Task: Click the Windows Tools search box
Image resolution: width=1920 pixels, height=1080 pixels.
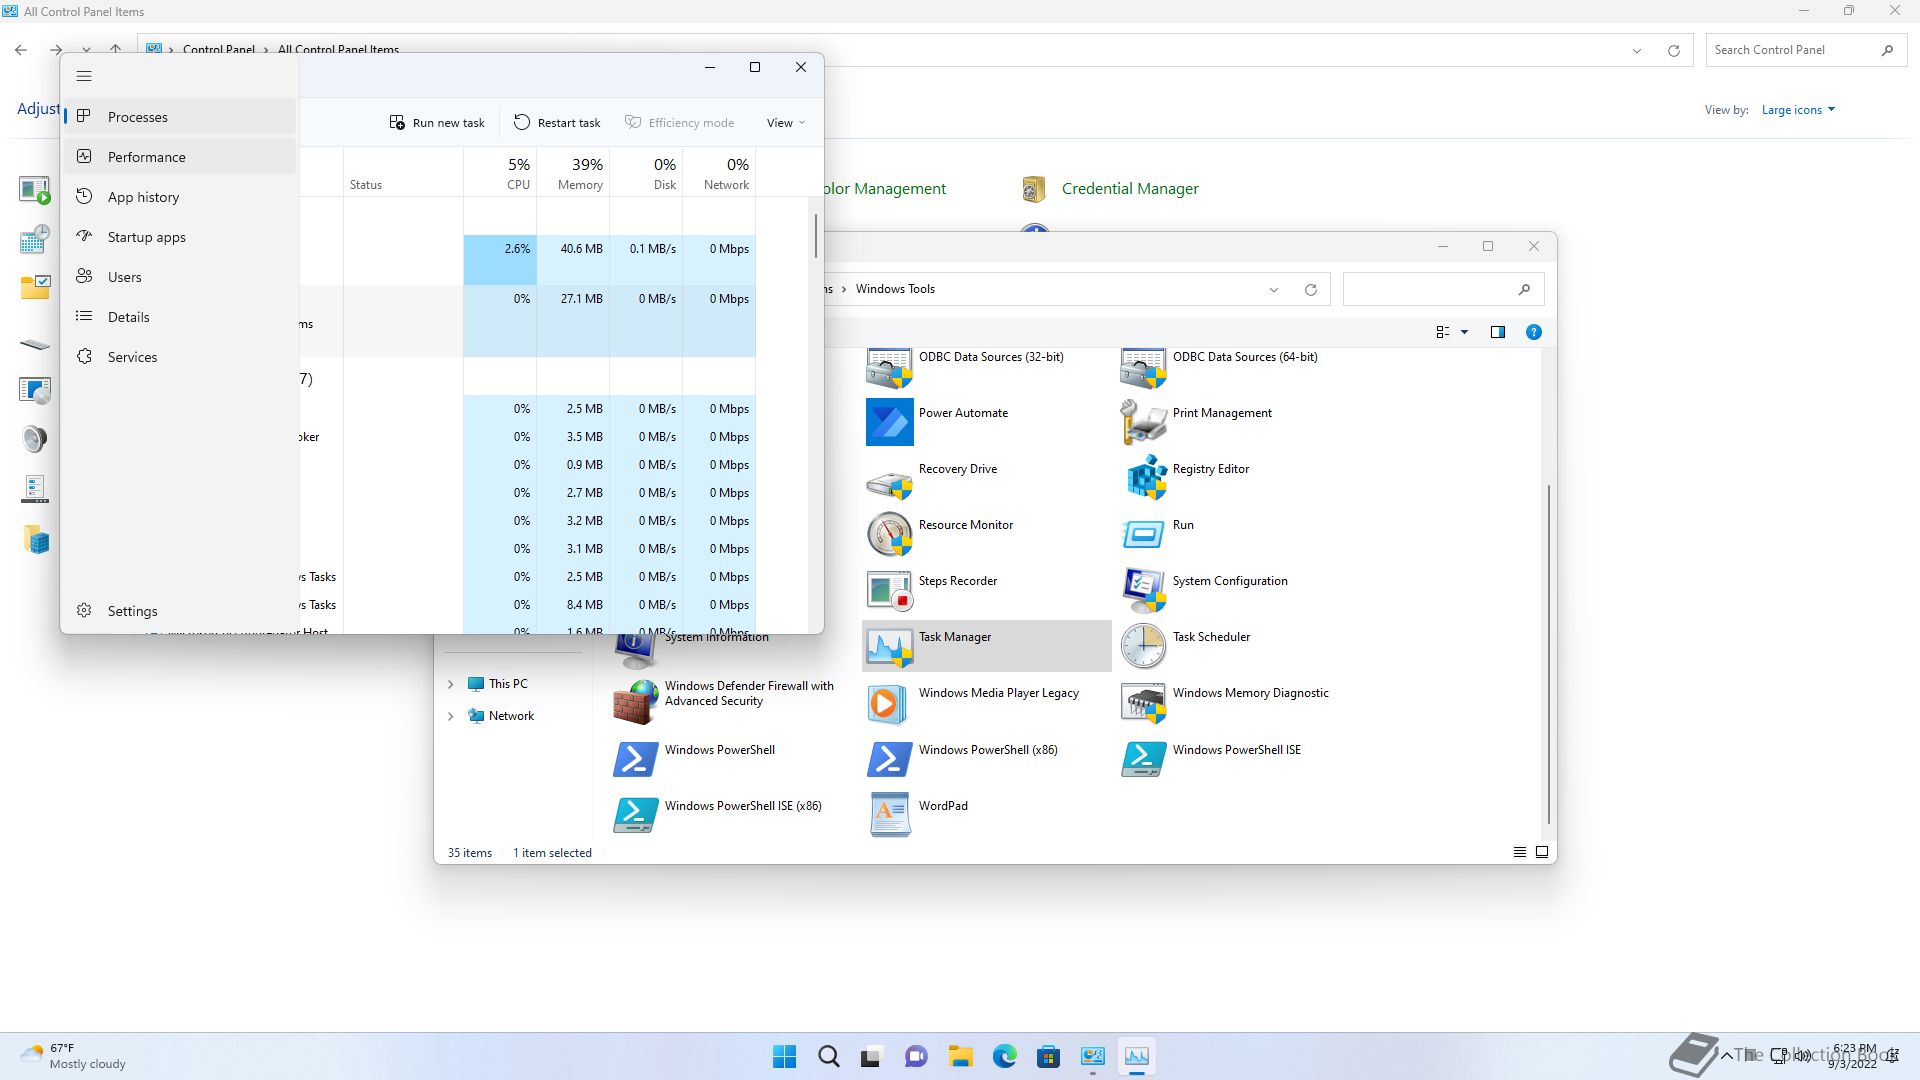Action: (1444, 289)
